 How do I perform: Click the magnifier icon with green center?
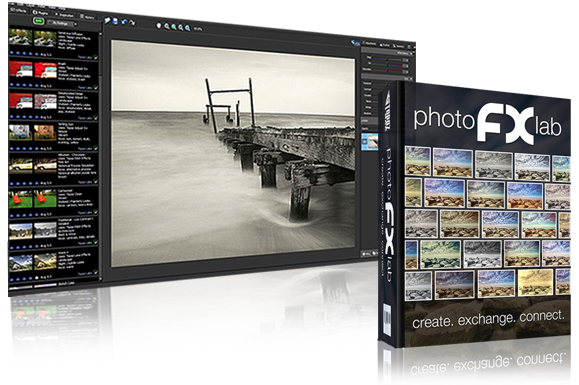[x=174, y=27]
